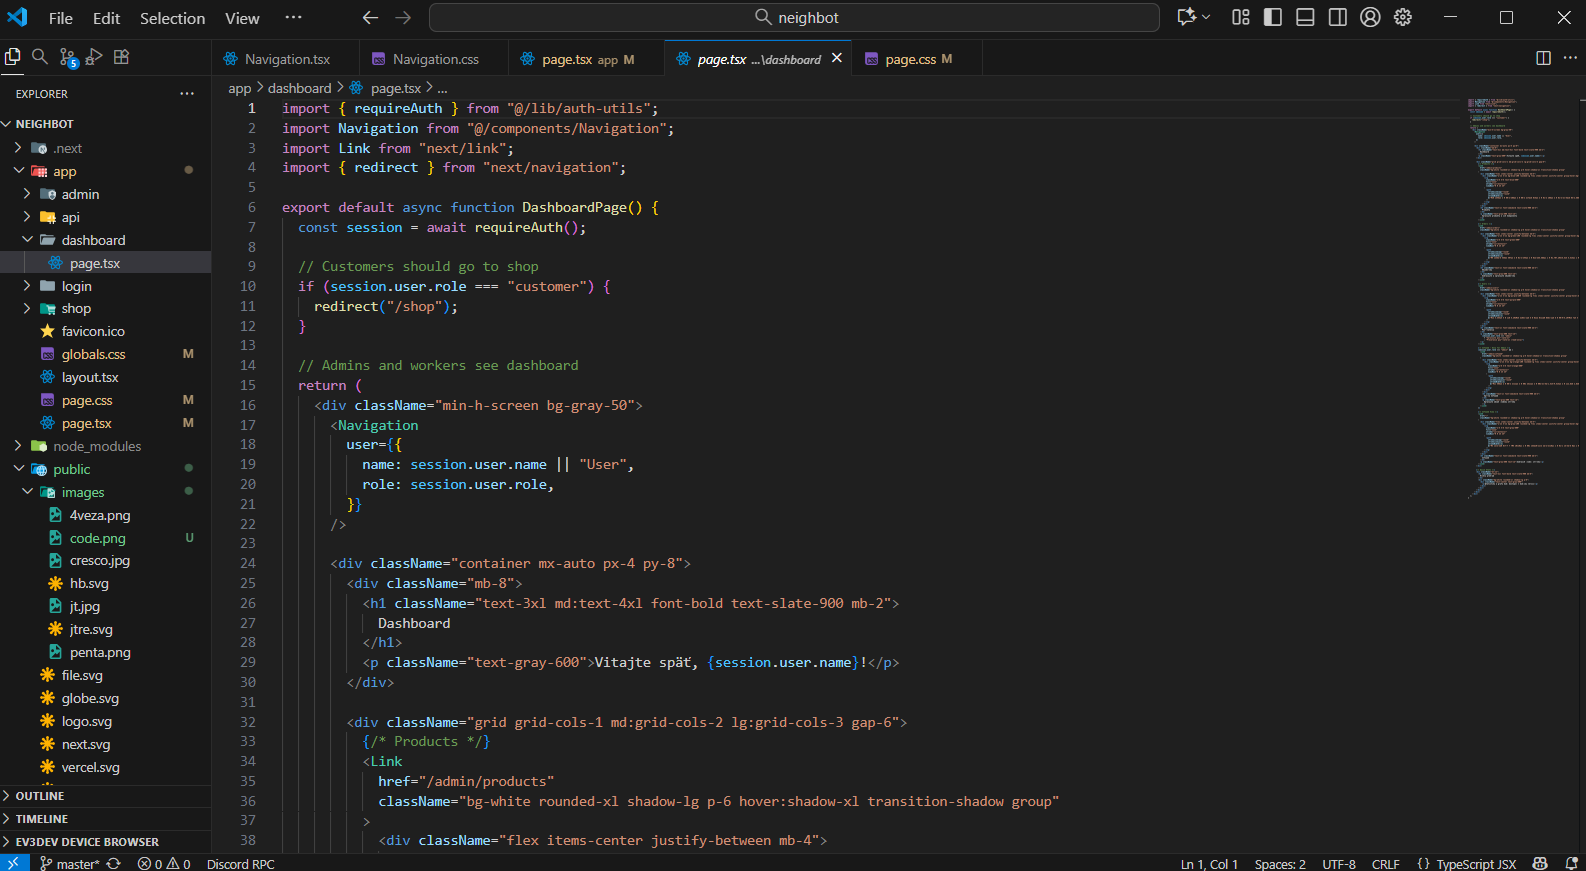Click the notifications bell in status bar
Image resolution: width=1586 pixels, height=871 pixels.
coord(1571,863)
